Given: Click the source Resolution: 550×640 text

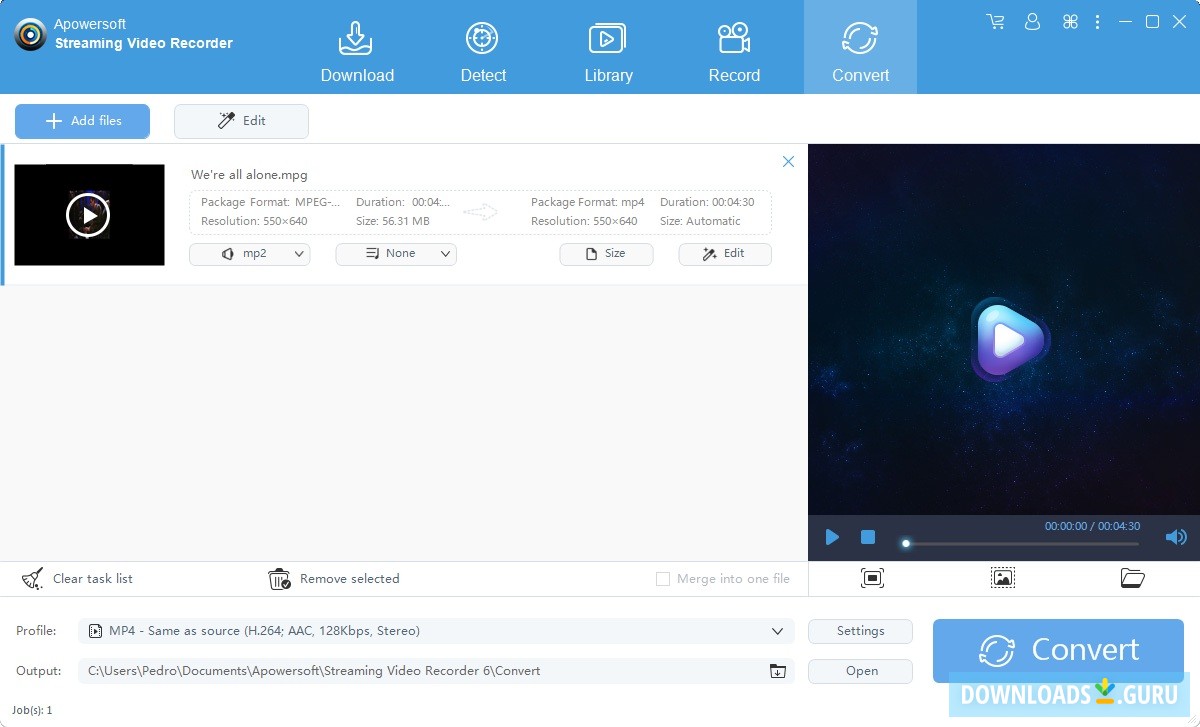Looking at the screenshot, I should click(x=254, y=221).
